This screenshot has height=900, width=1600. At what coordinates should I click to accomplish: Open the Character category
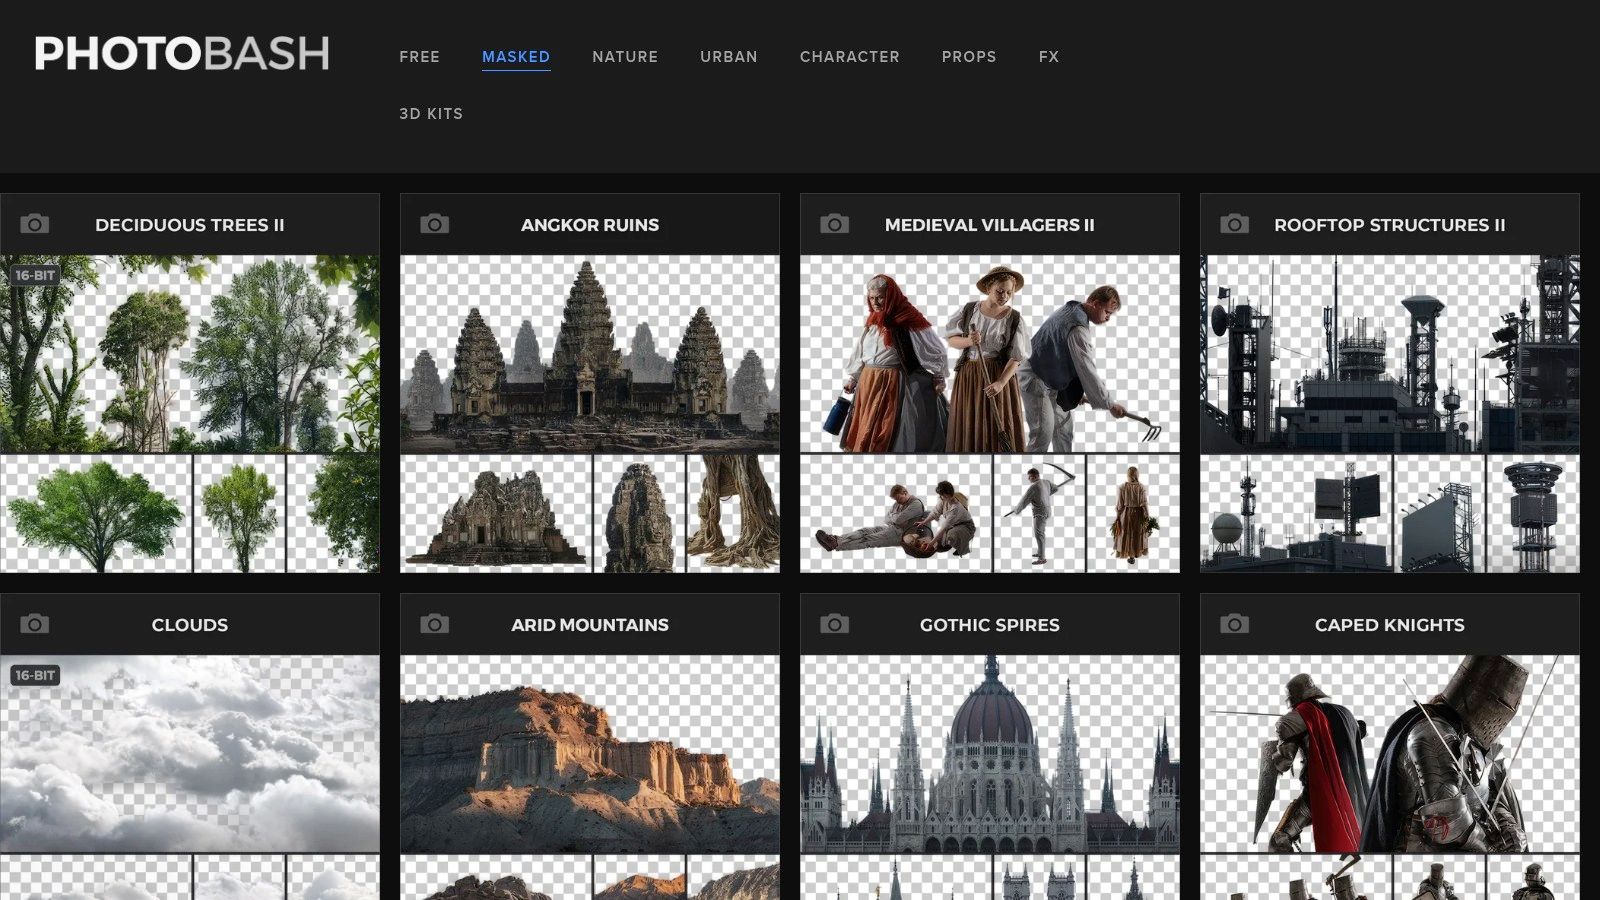pyautogui.click(x=849, y=57)
